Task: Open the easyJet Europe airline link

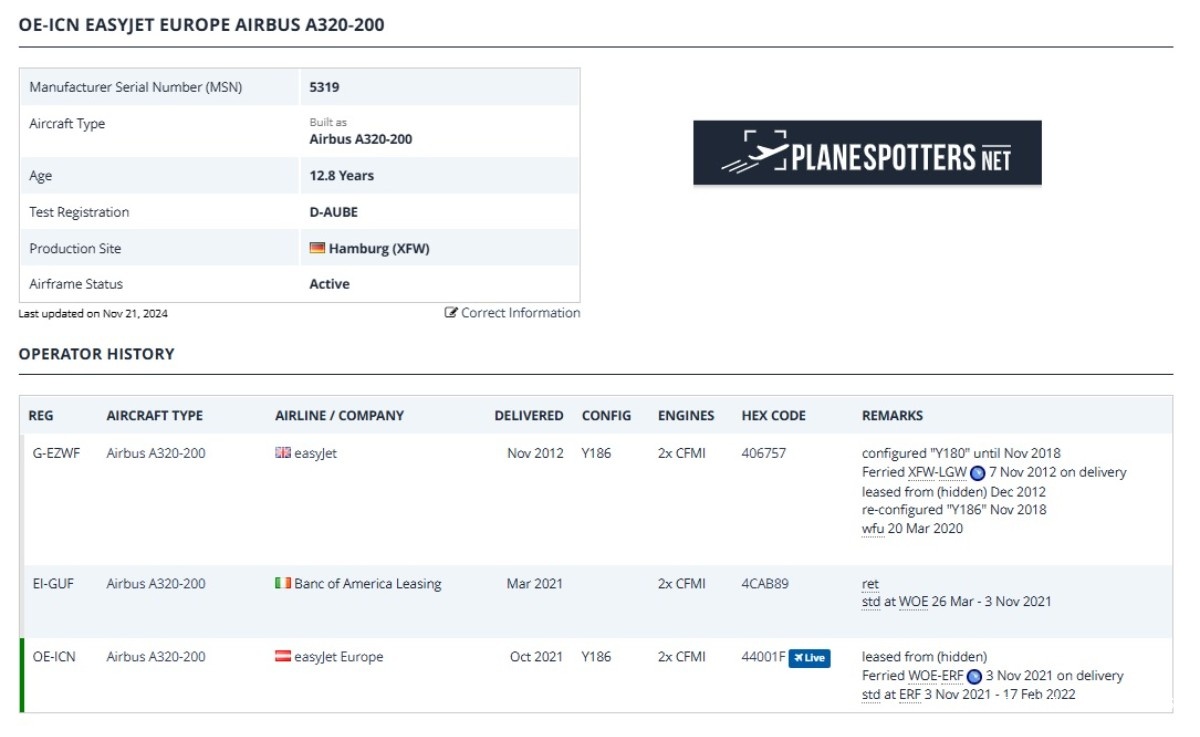Action: coord(338,657)
